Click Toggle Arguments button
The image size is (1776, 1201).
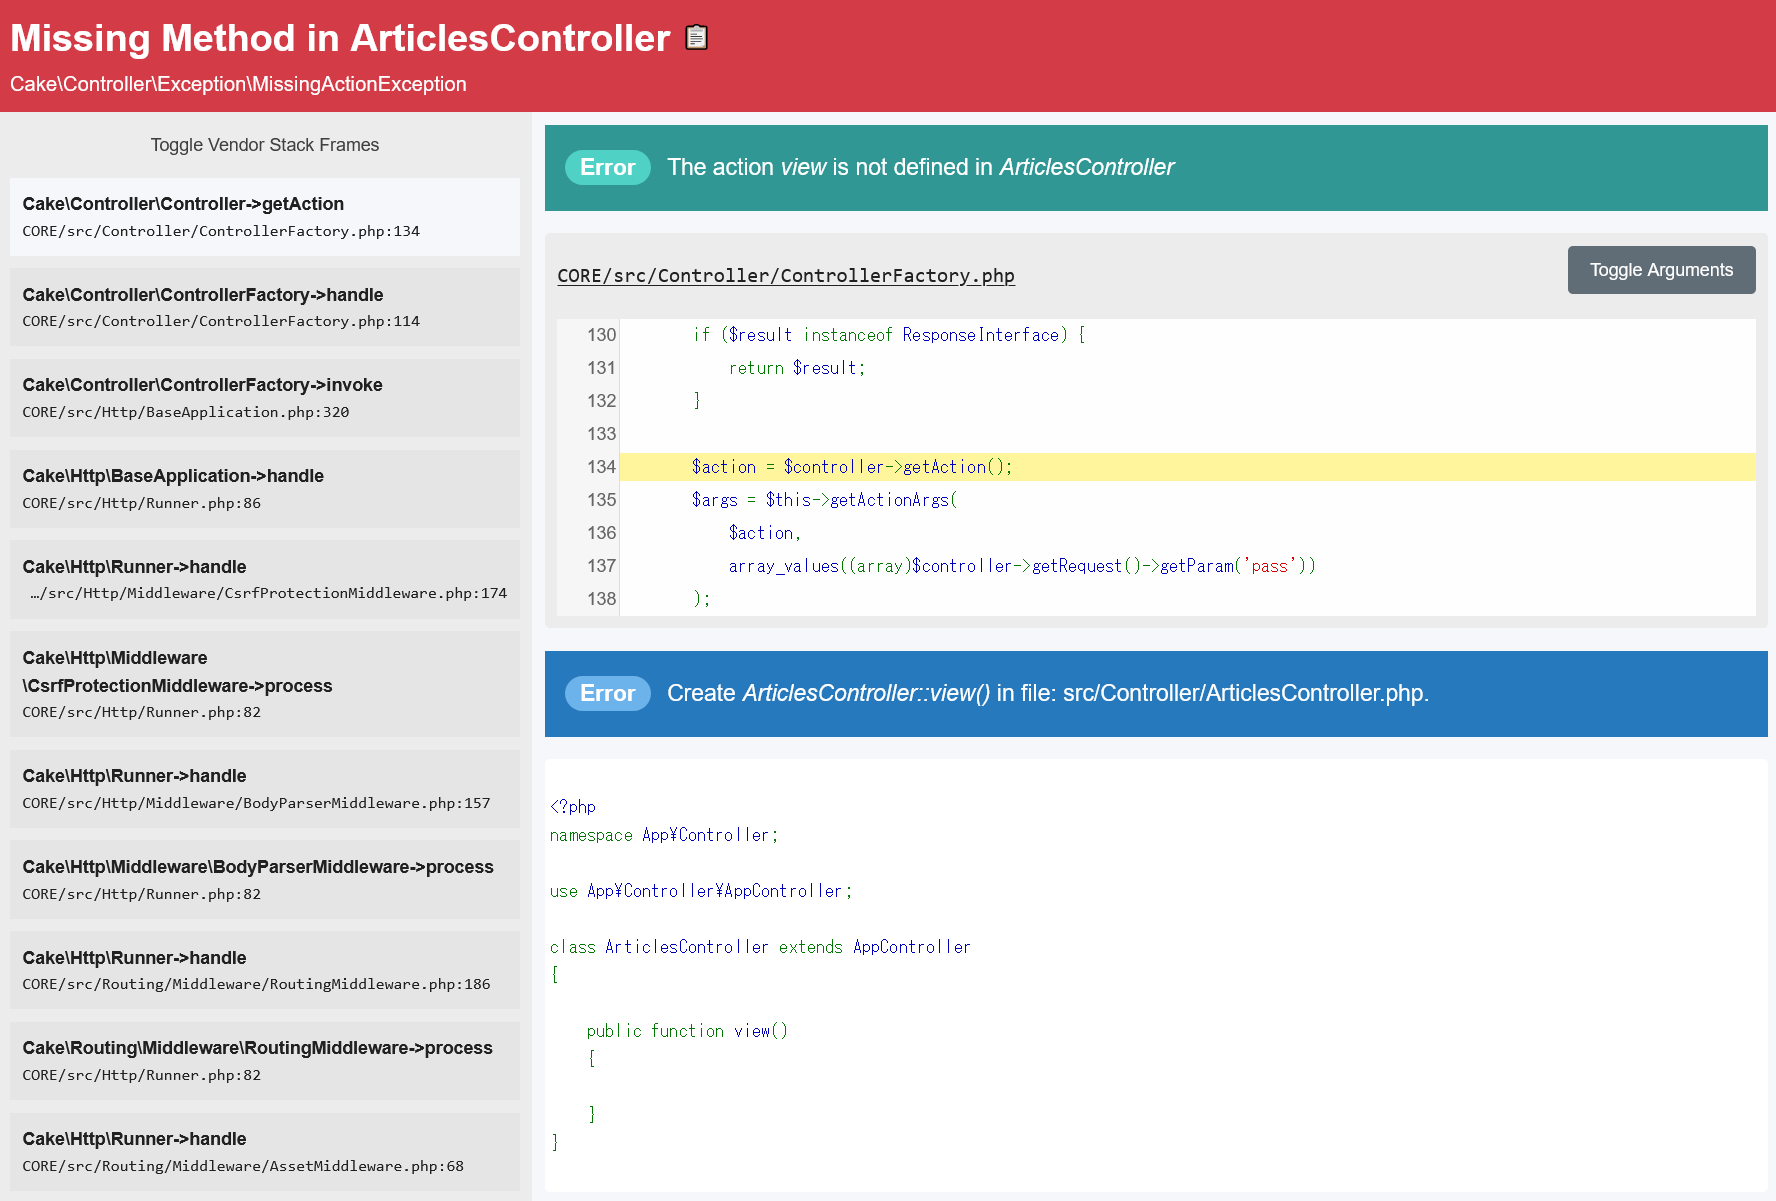pyautogui.click(x=1661, y=270)
